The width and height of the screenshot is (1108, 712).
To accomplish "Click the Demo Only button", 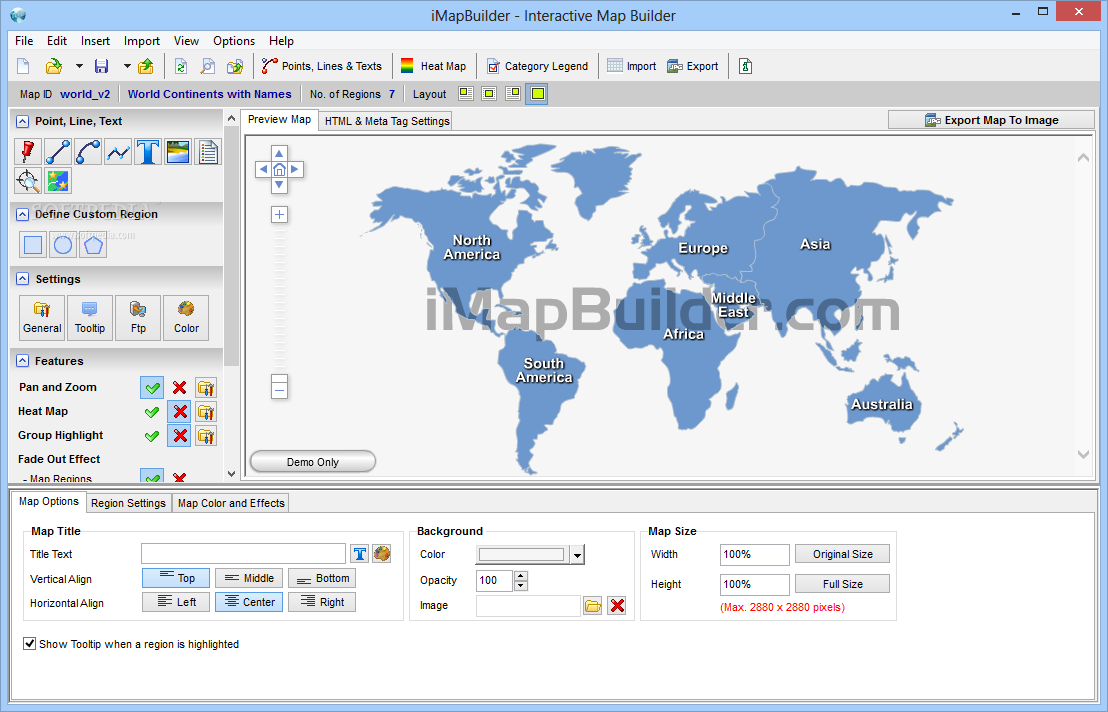I will click(312, 462).
